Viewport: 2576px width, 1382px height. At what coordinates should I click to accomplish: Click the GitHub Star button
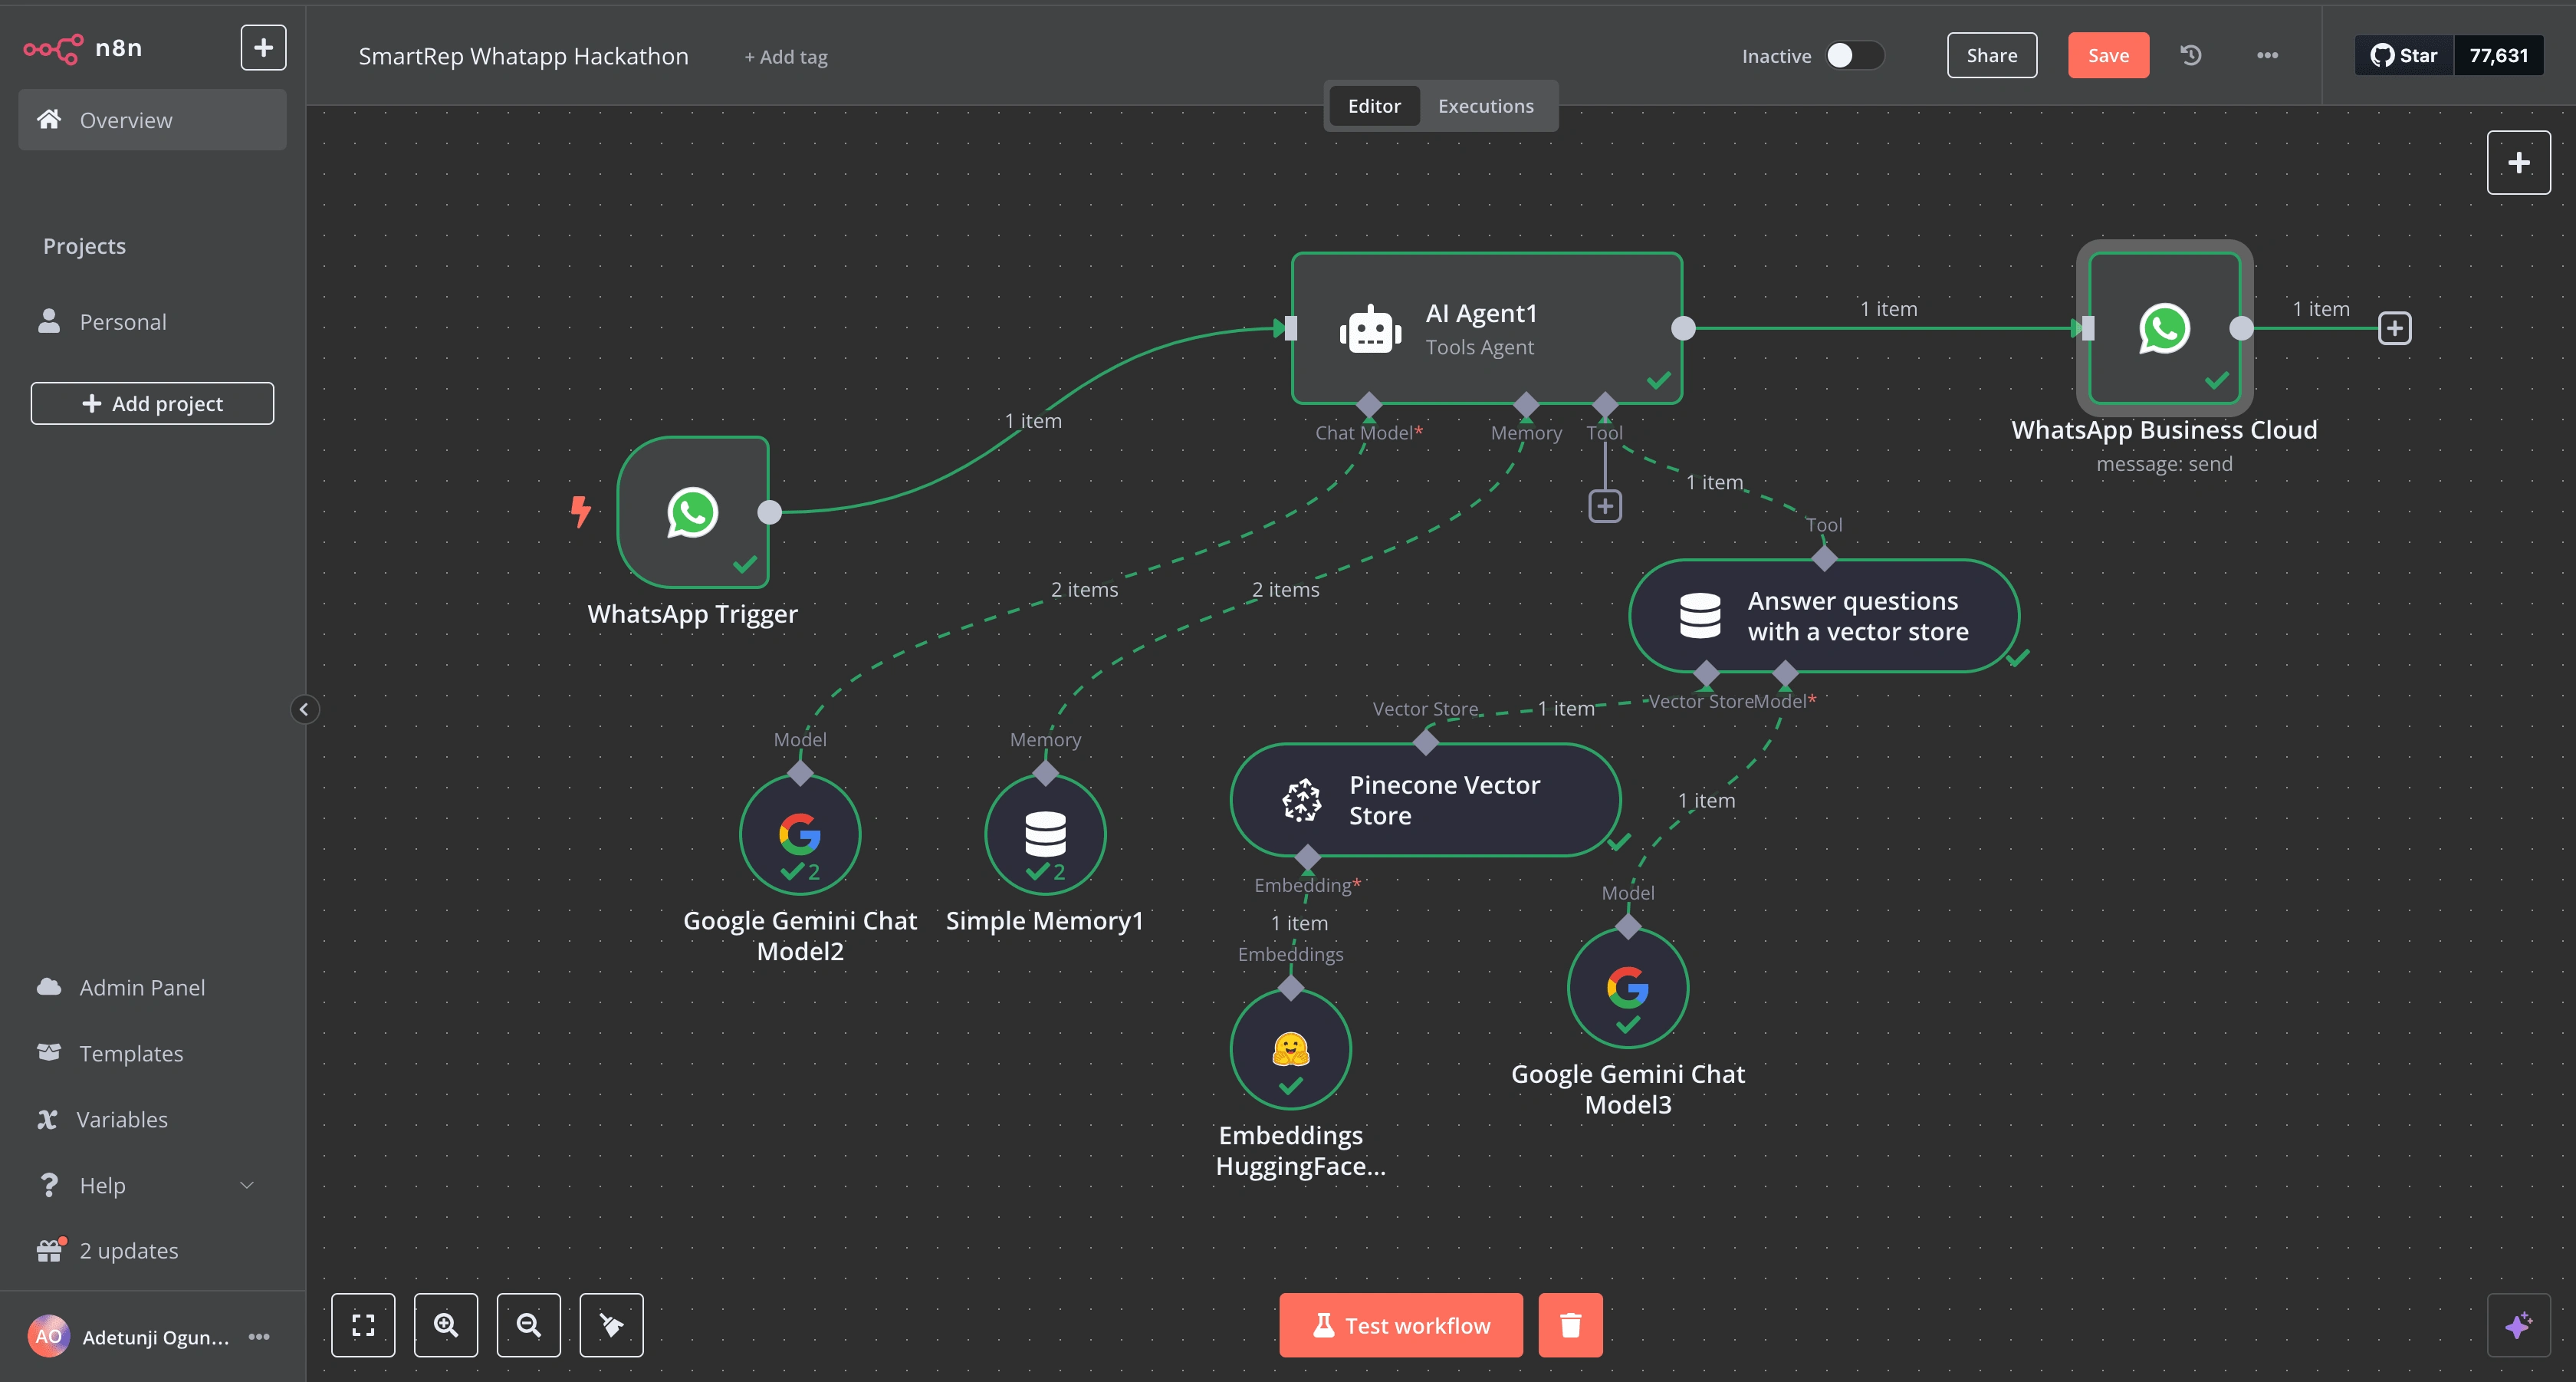(2403, 56)
